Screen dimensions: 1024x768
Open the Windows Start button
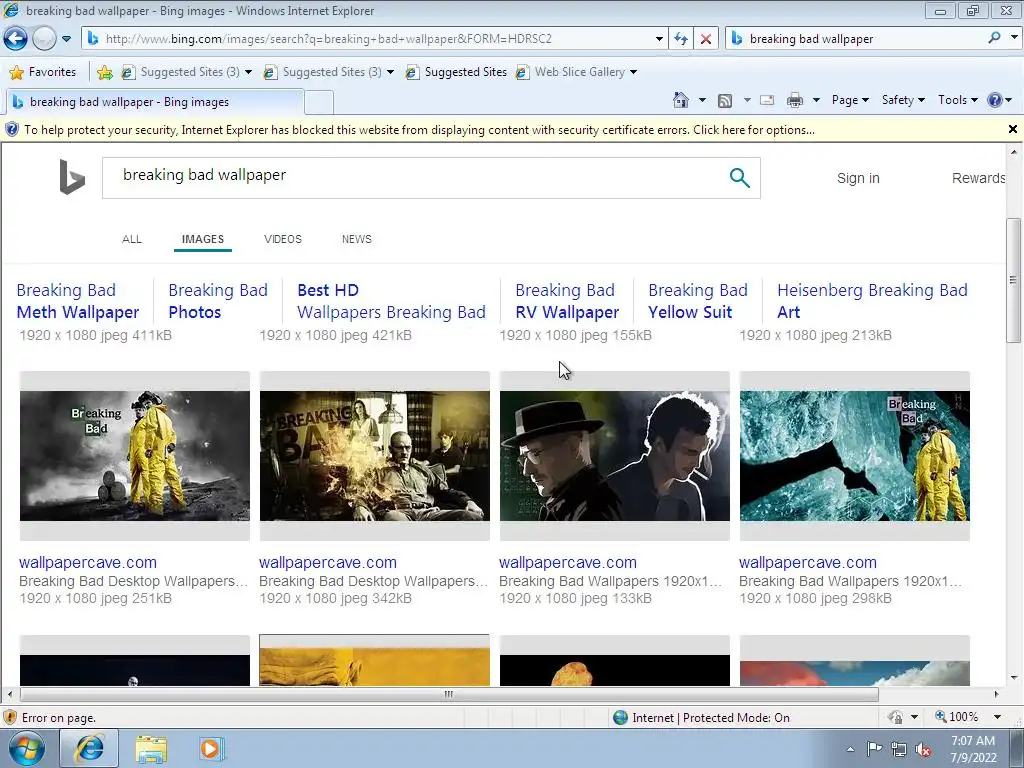coord(27,748)
